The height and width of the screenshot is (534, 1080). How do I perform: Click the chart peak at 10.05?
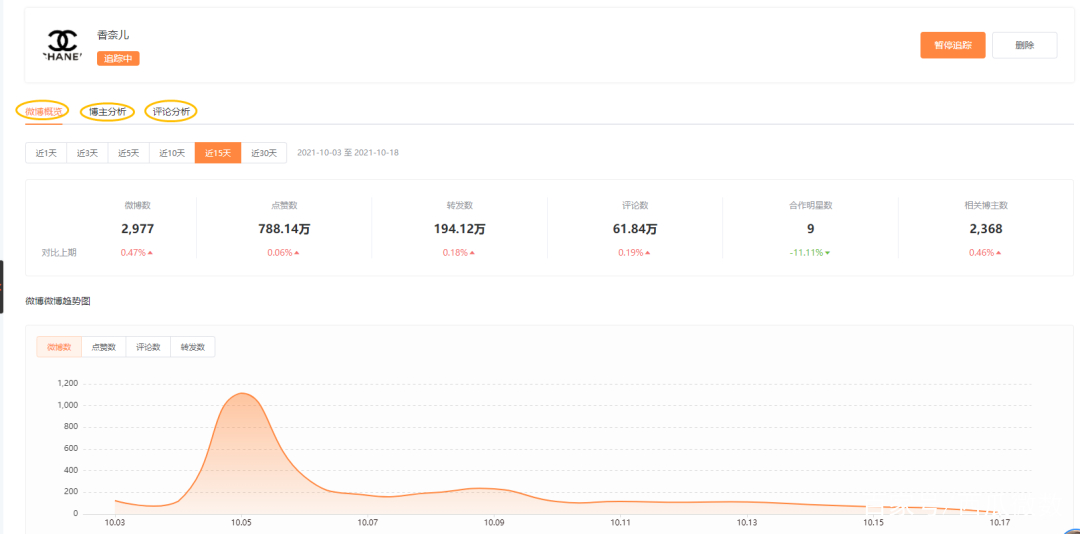pyautogui.click(x=241, y=394)
